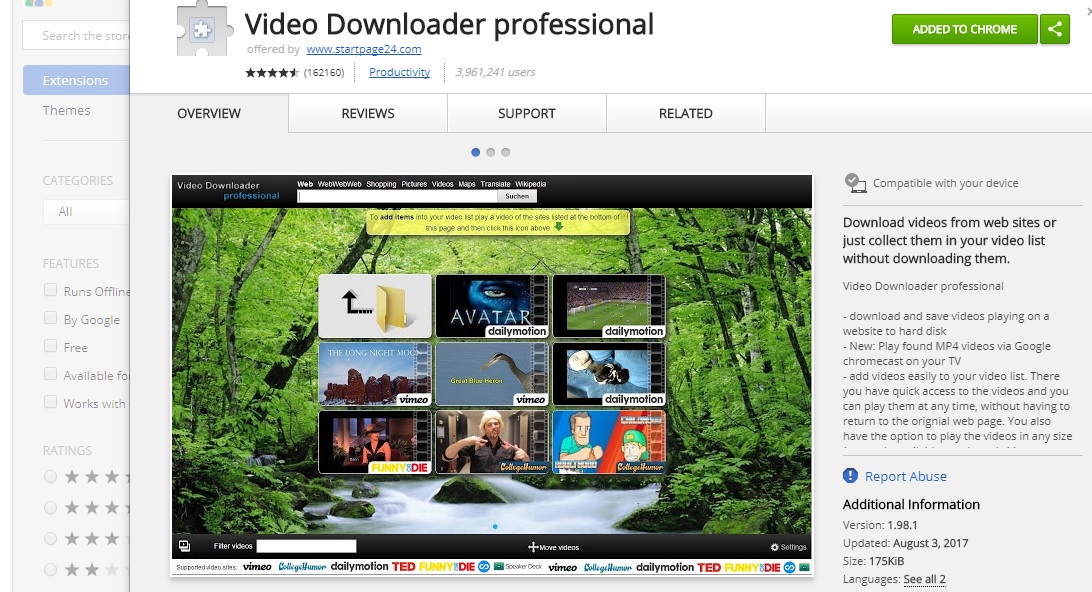Select the third star-rating radio button
The height and width of the screenshot is (592, 1092).
[x=50, y=538]
